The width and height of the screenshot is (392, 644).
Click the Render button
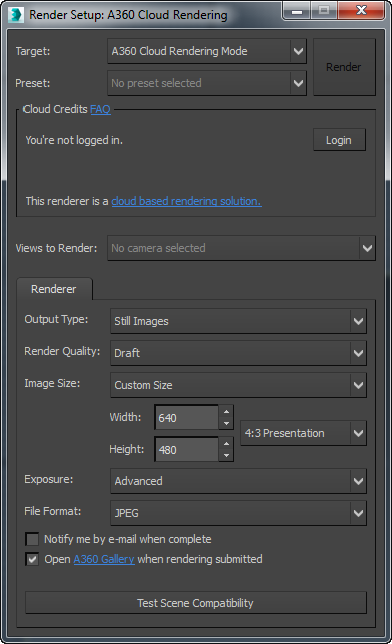pyautogui.click(x=344, y=67)
